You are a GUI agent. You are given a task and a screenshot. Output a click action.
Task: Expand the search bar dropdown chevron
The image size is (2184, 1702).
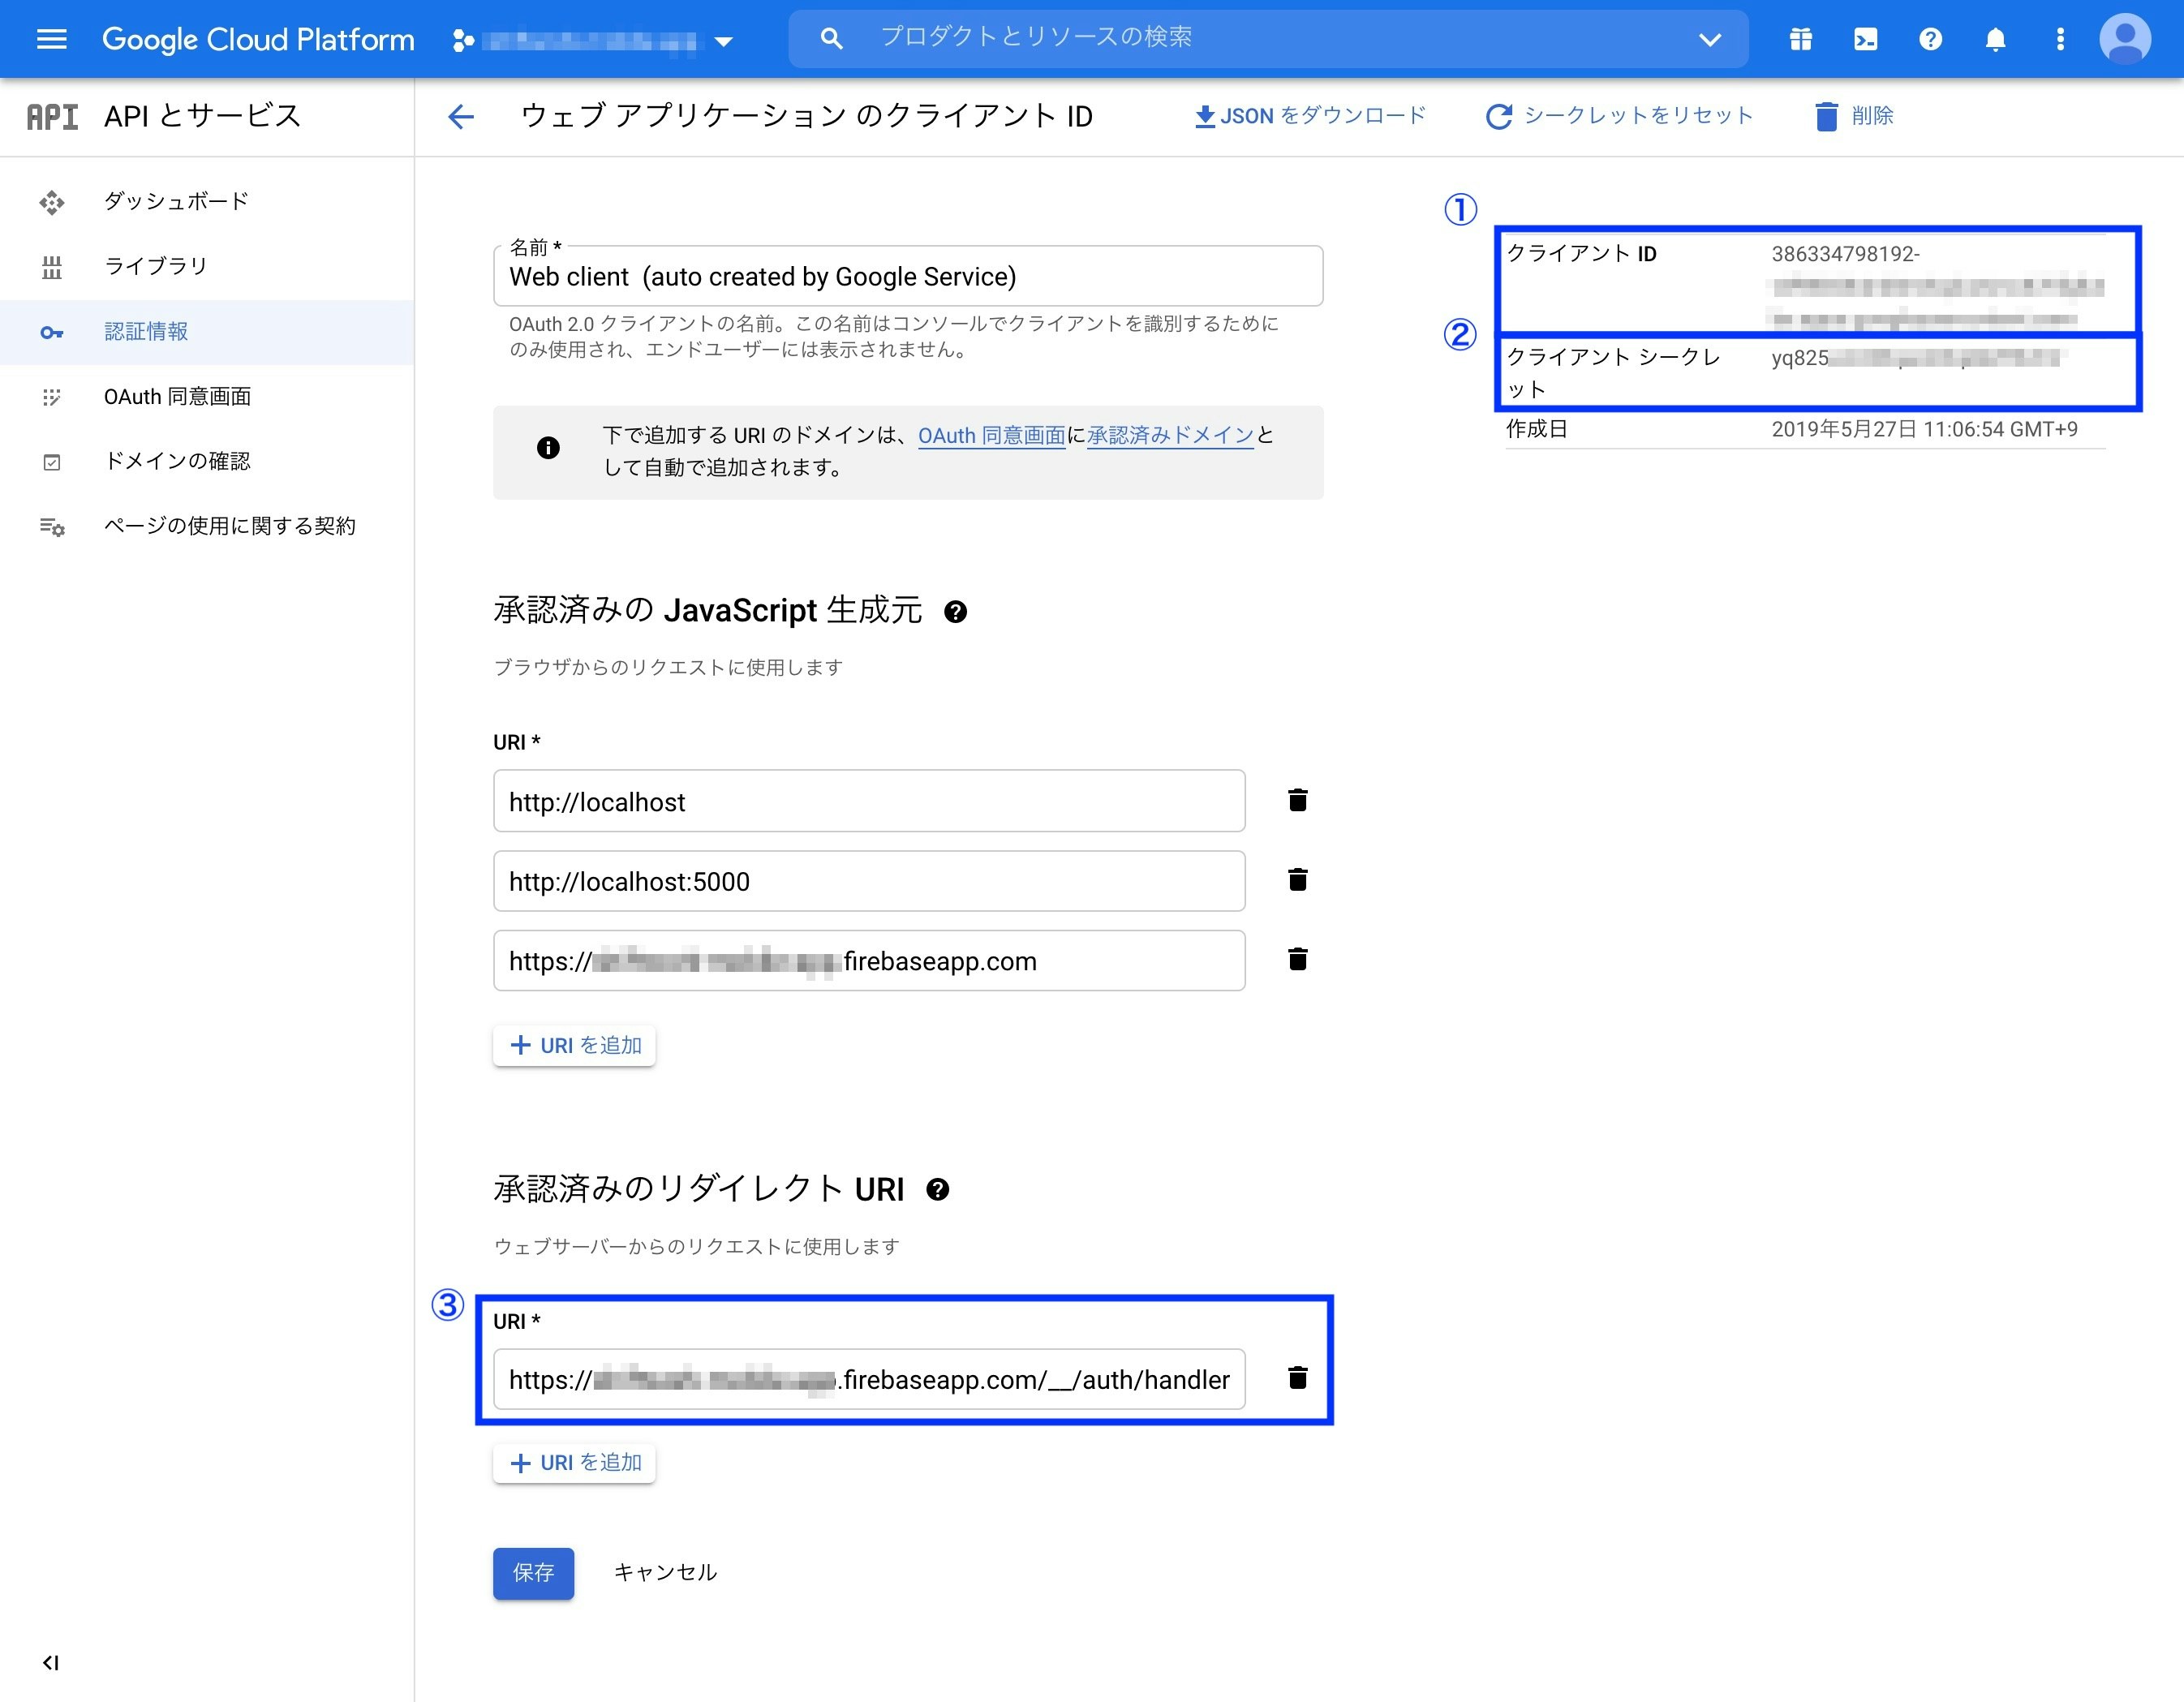1709,39
